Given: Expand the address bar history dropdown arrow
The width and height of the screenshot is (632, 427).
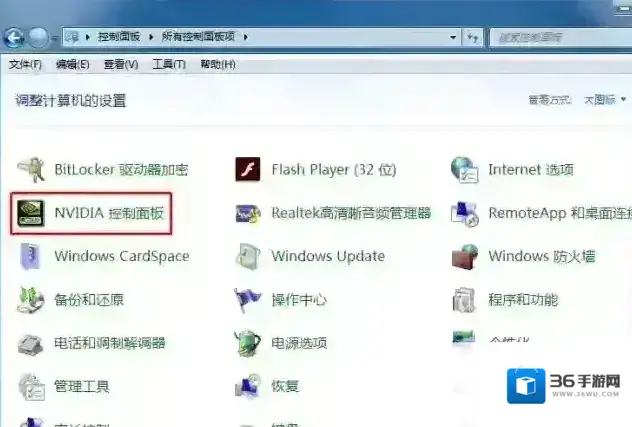Looking at the screenshot, I should [453, 37].
